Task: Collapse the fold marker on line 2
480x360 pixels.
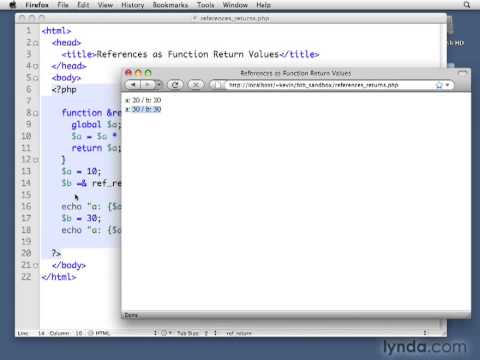Action: click(x=36, y=43)
